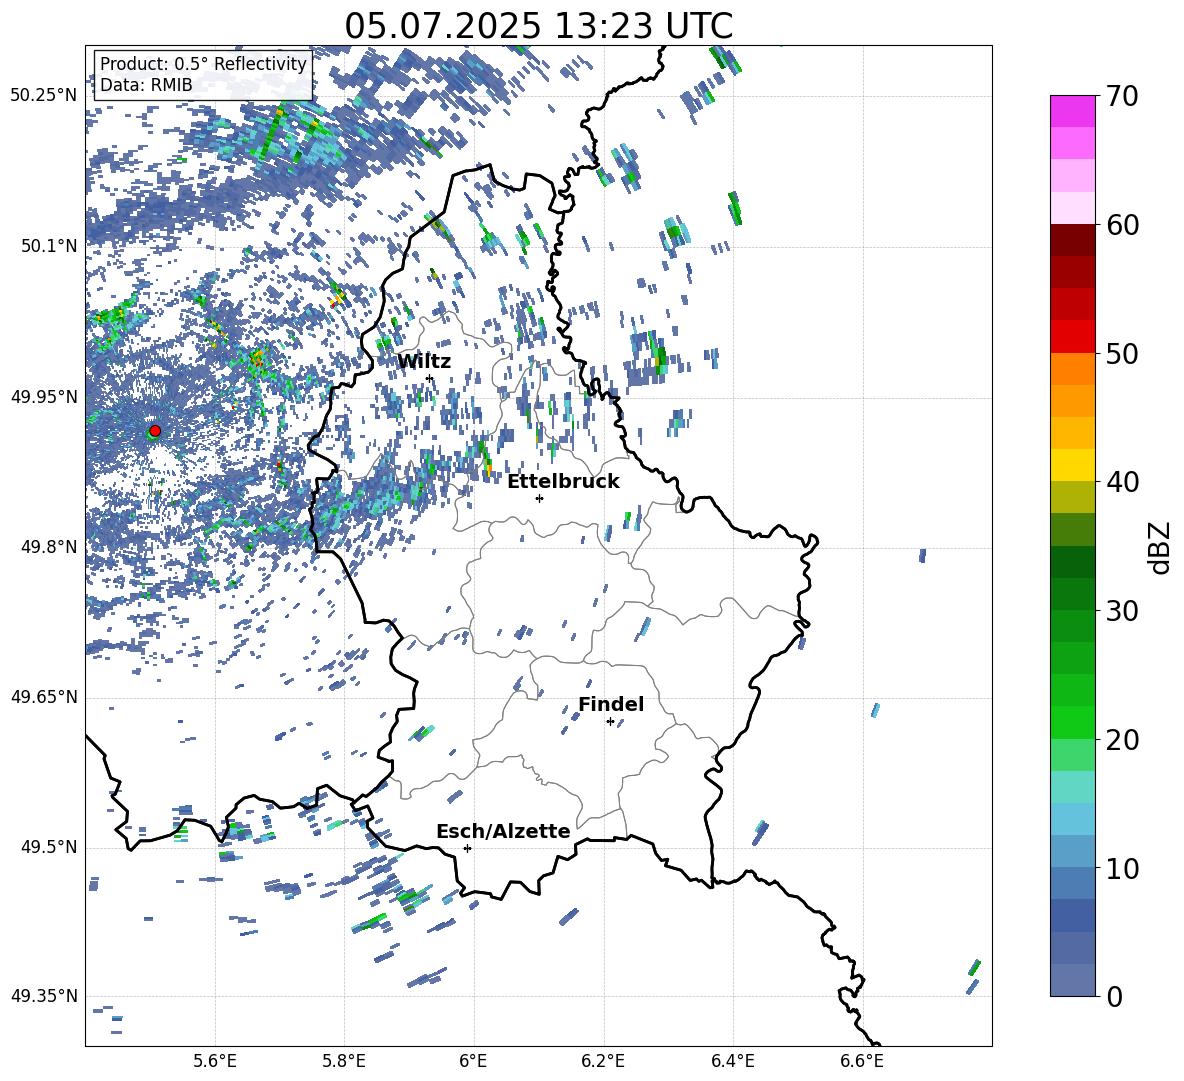1184x1081 pixels.
Task: Click the dark maroon colorbar segment below 60
Action: click(1073, 241)
